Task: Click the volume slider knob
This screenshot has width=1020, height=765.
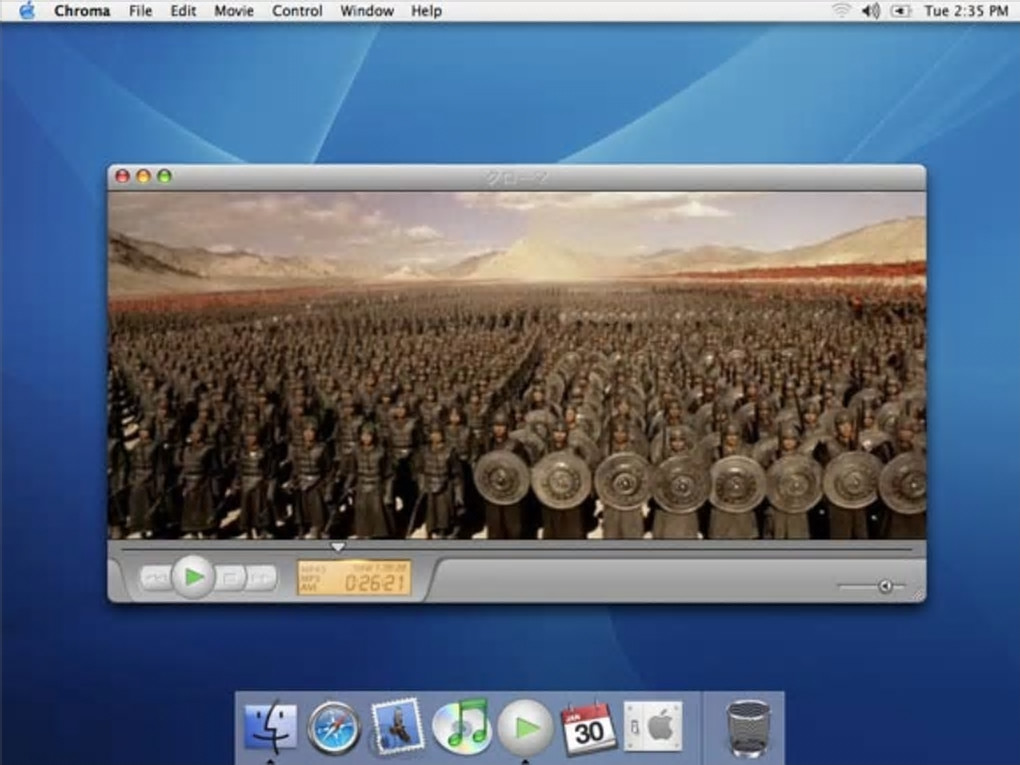Action: (x=885, y=586)
